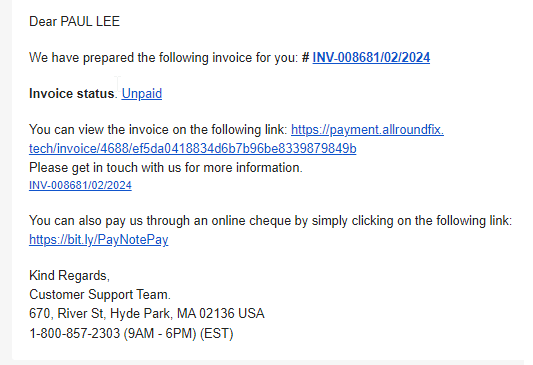Screen dimensions: 533x365
Task: Click the 'MA 02136 USA' portion of address
Action: point(221,313)
